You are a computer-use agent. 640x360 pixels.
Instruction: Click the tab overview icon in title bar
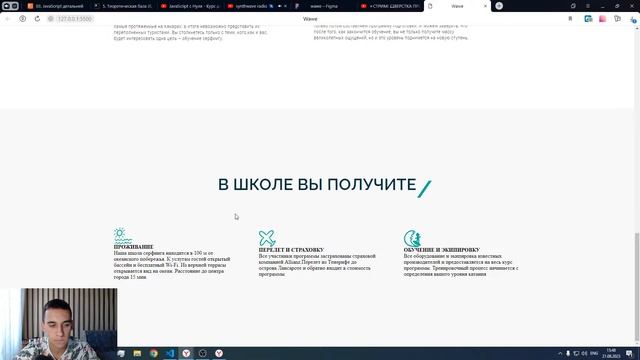point(573,6)
